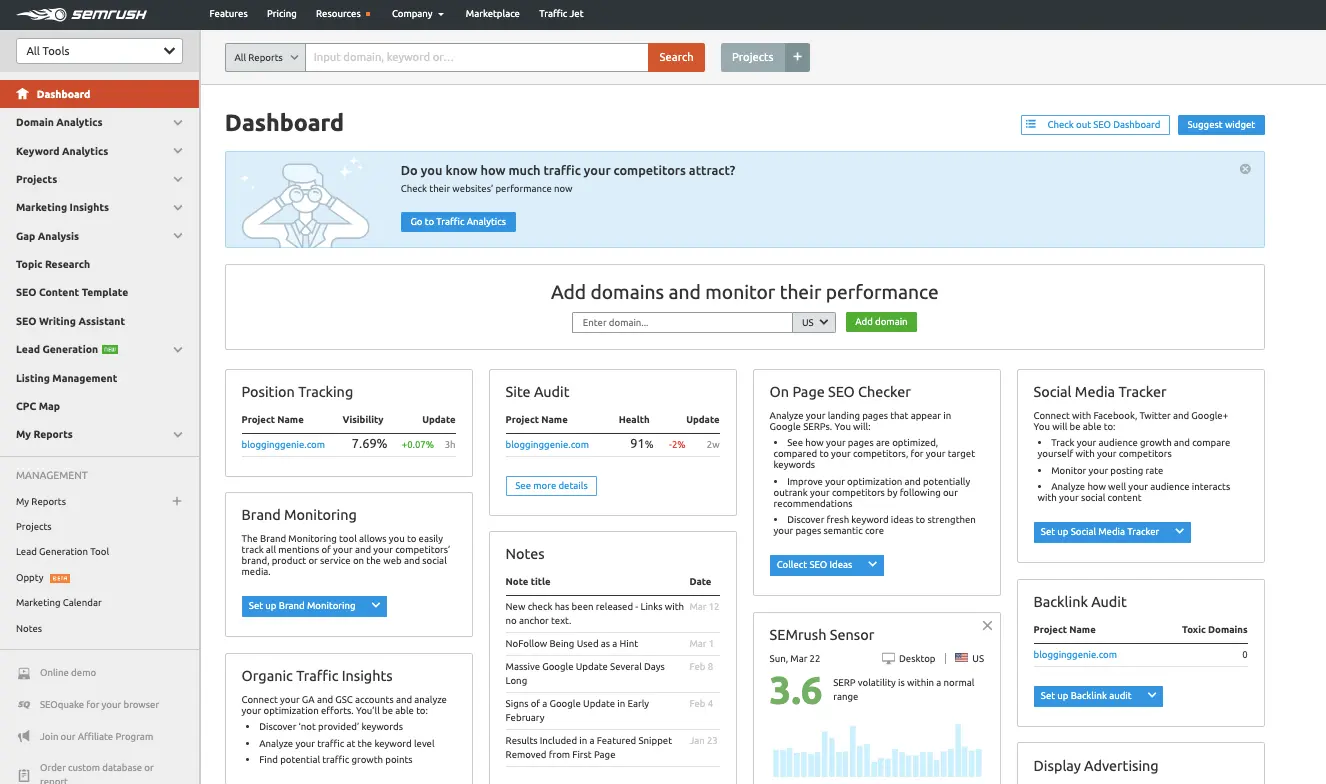The image size is (1326, 784).
Task: Open the All Reports dropdown
Action: pos(265,57)
